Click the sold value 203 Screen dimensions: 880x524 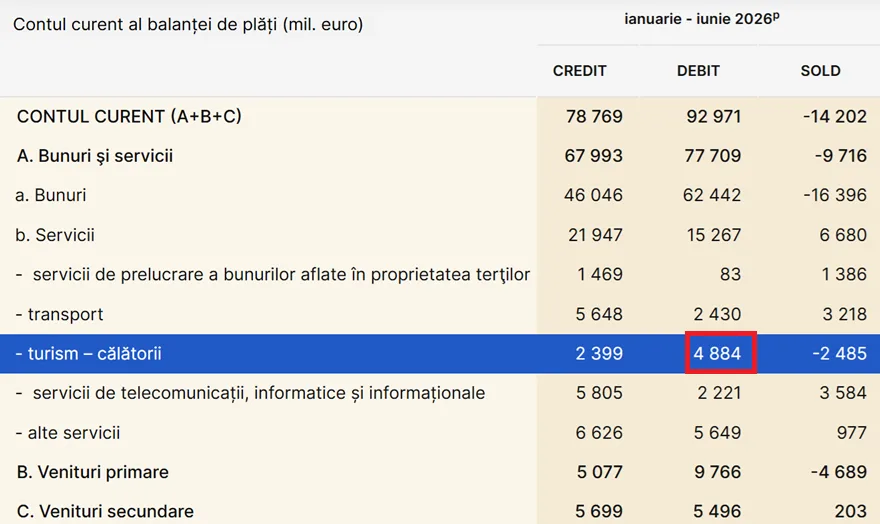pos(851,511)
